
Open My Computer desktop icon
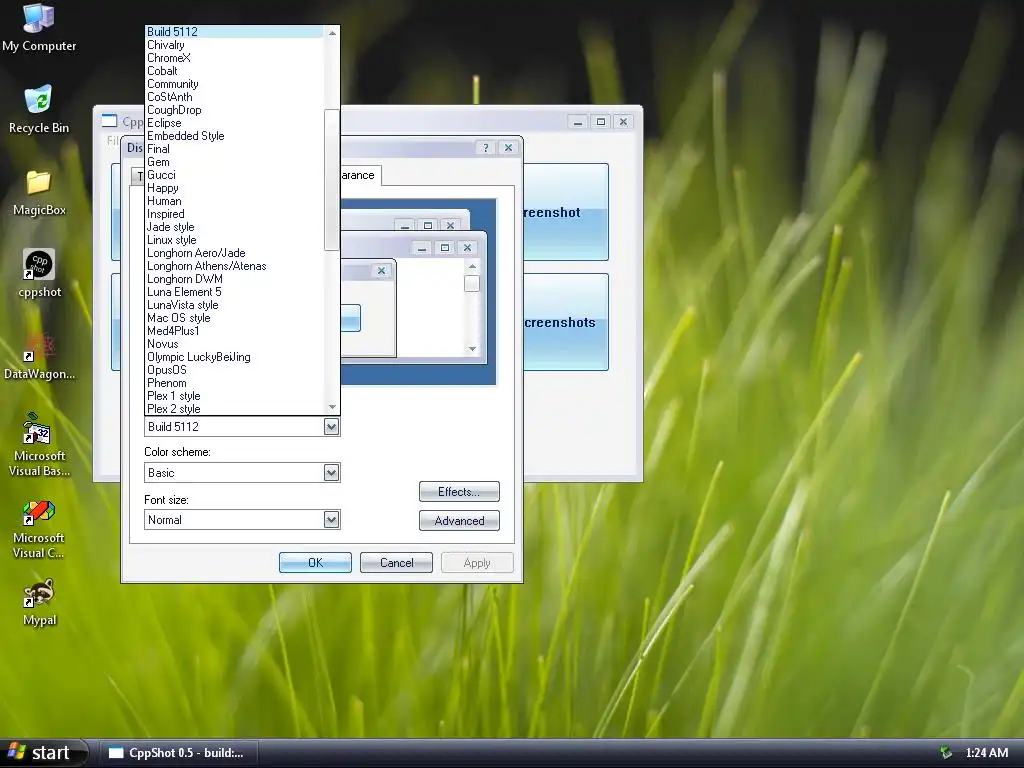click(x=39, y=27)
